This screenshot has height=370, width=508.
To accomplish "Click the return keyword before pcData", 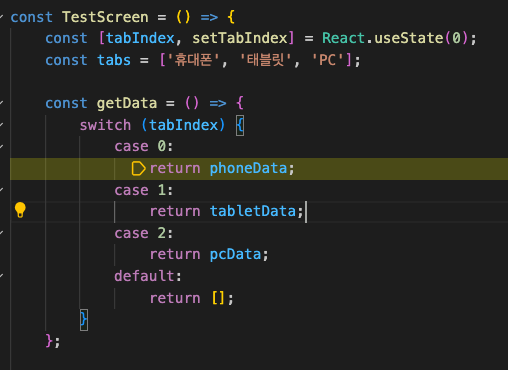I will click(175, 255).
